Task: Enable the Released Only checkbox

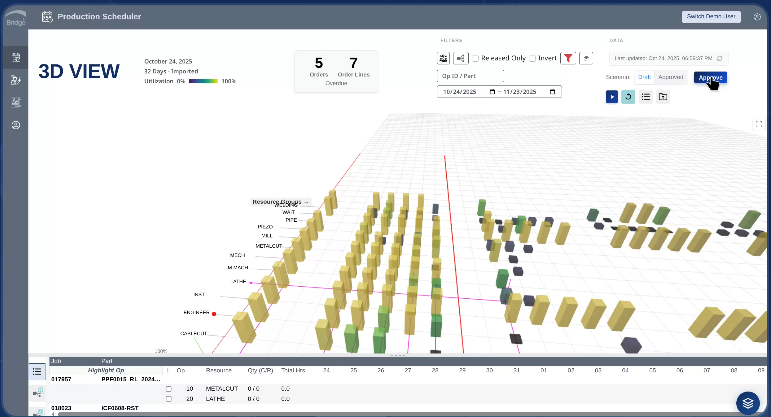Action: point(475,59)
